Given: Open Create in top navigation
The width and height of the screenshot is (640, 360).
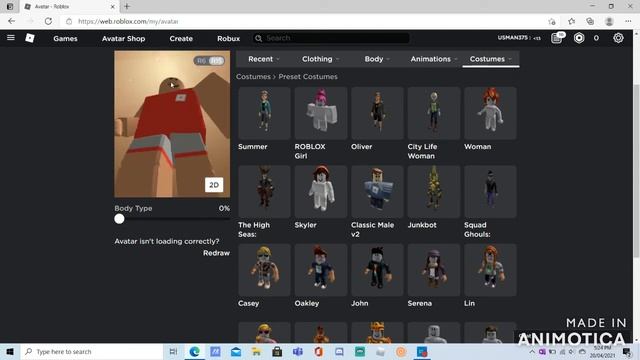Looking at the screenshot, I should click(x=181, y=38).
